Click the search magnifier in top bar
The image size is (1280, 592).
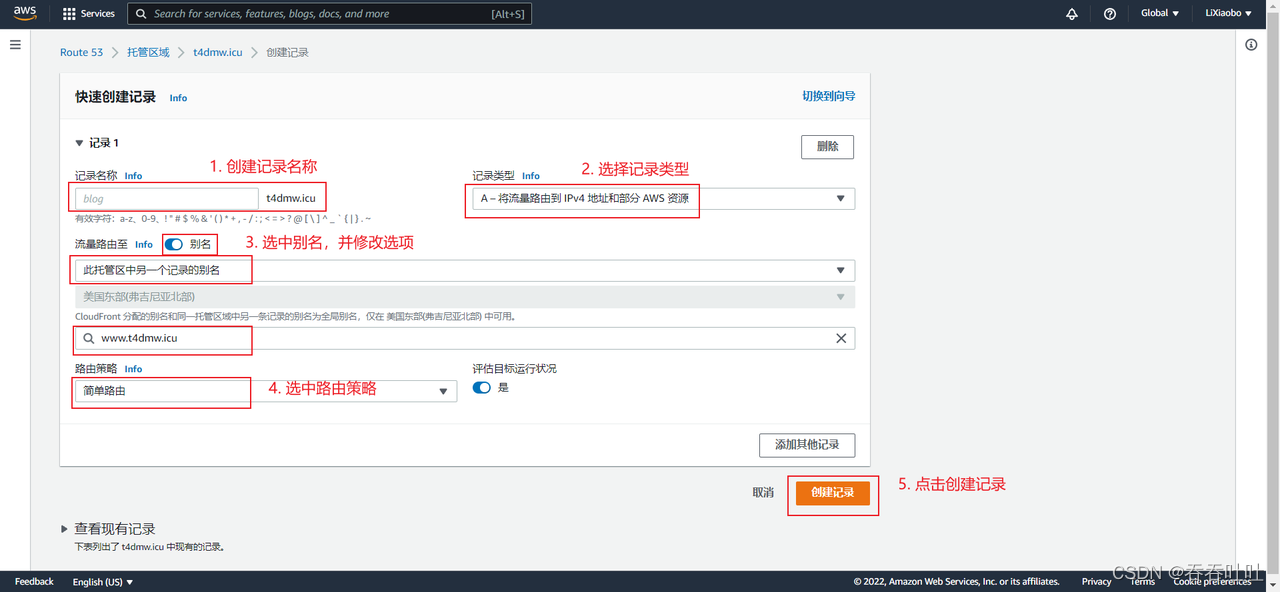[141, 14]
